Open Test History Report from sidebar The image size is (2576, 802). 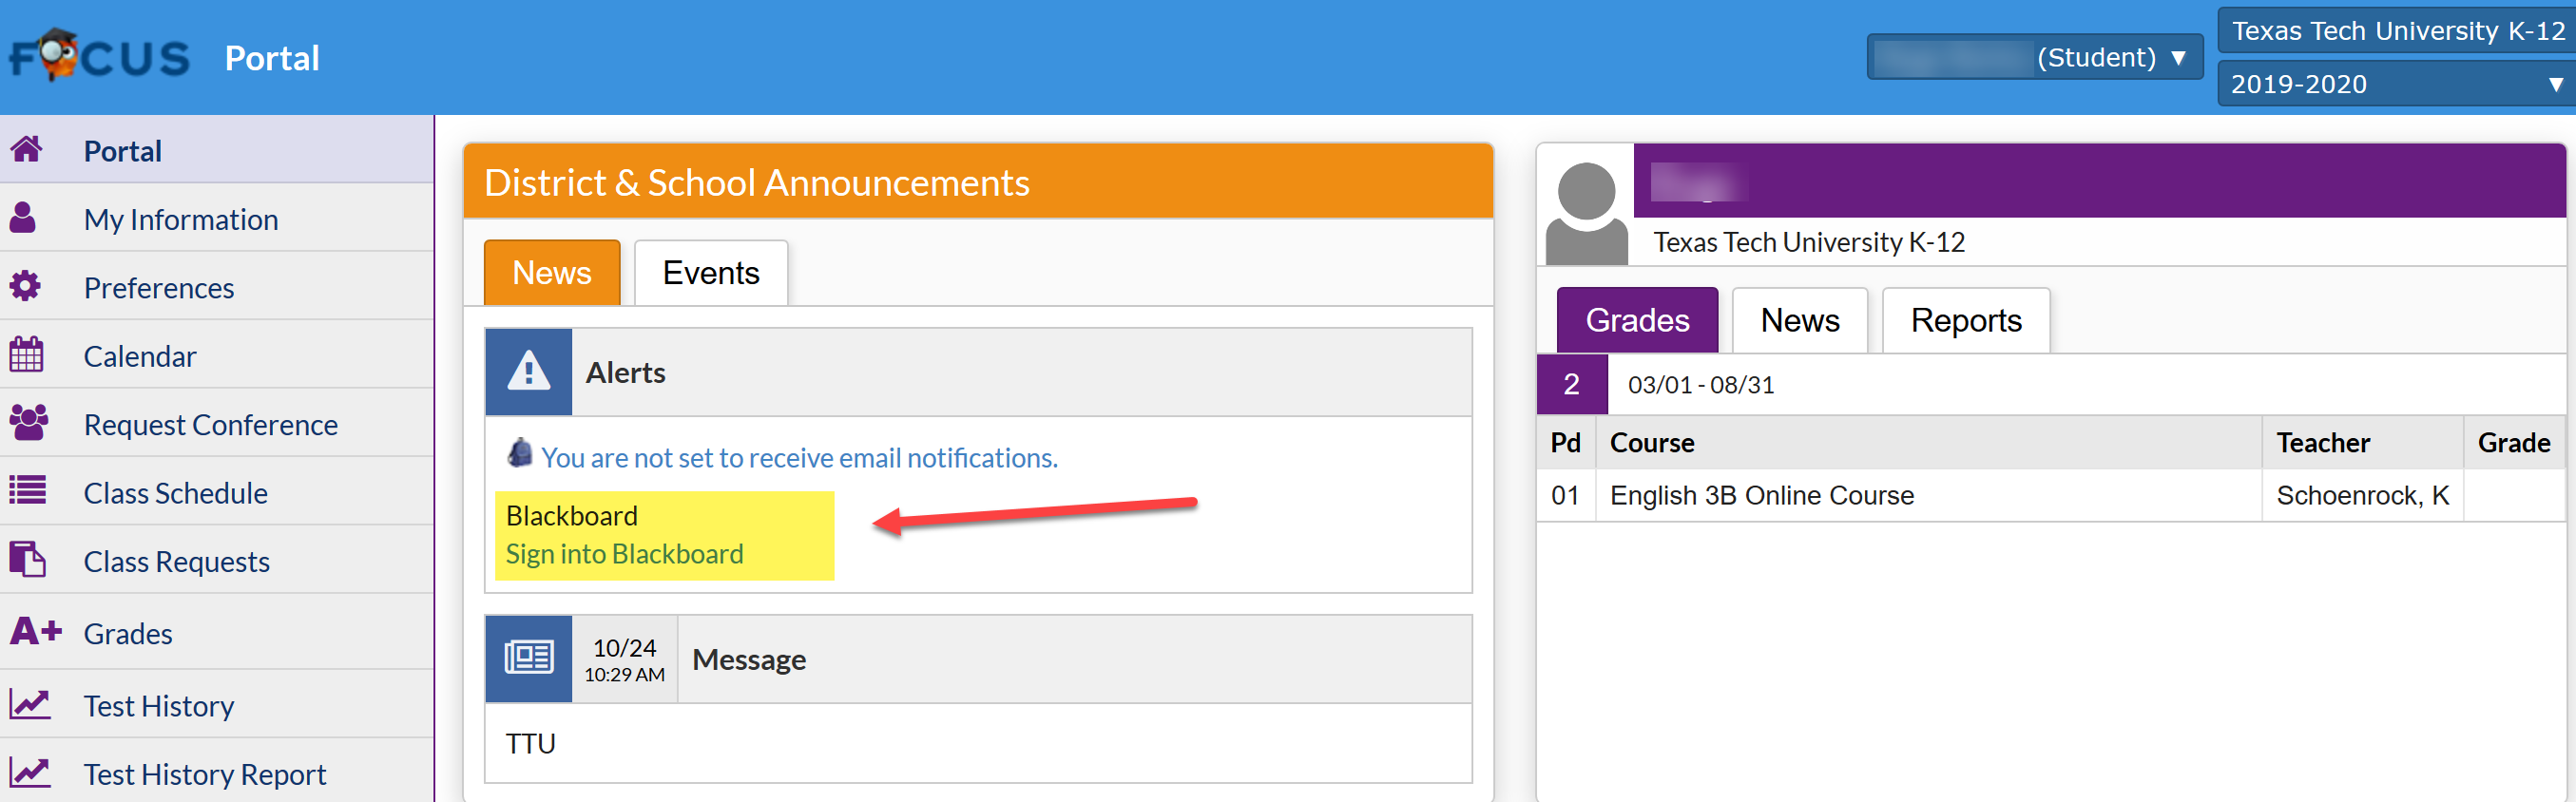[x=216, y=773]
